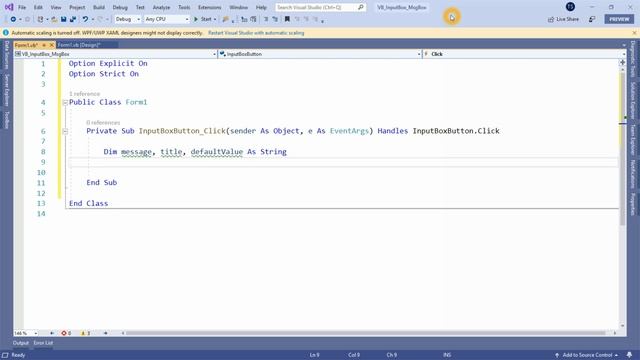Click Restart Visual Studio with automatic scaling link
Image resolution: width=640 pixels, height=360 pixels.
tap(256, 33)
